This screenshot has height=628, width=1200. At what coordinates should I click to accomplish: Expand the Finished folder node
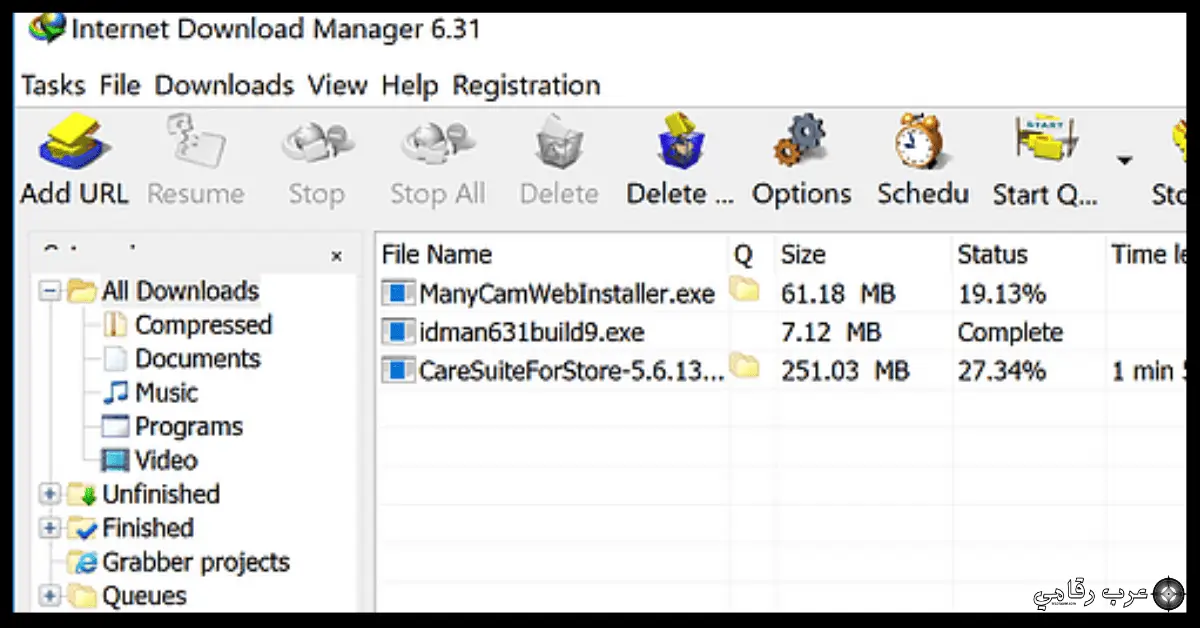48,529
